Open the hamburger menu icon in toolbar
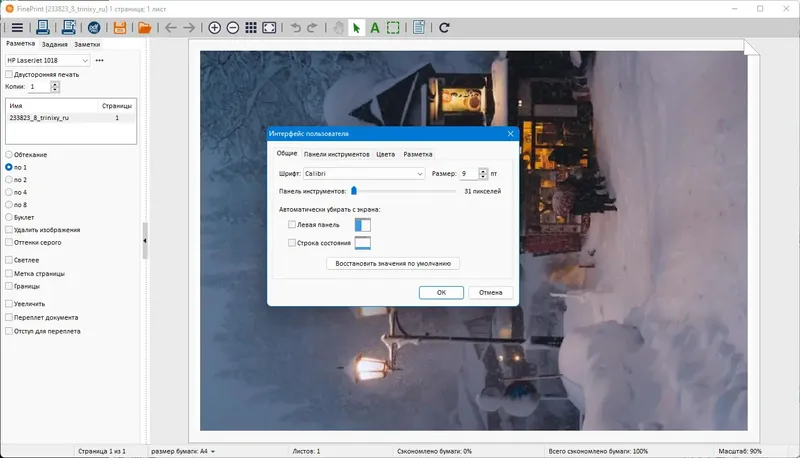The width and height of the screenshot is (800, 458). click(x=16, y=28)
